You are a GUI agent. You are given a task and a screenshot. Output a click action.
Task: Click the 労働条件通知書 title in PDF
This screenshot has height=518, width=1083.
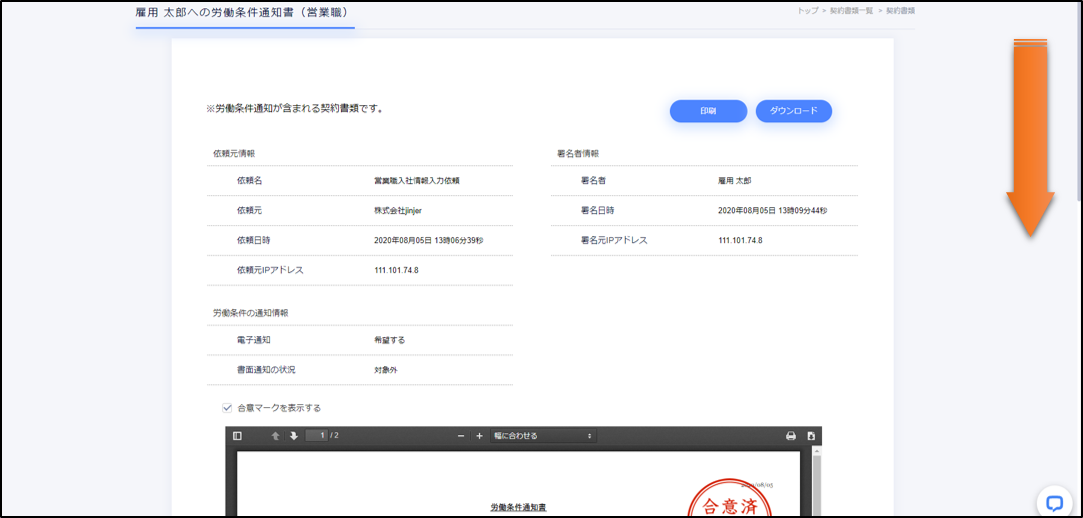(x=519, y=507)
